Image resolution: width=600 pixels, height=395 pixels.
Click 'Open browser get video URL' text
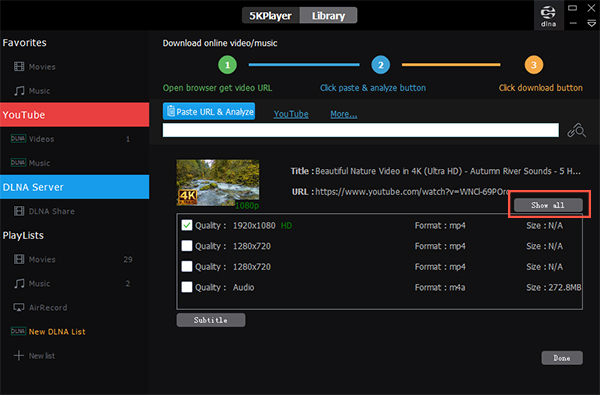[217, 88]
